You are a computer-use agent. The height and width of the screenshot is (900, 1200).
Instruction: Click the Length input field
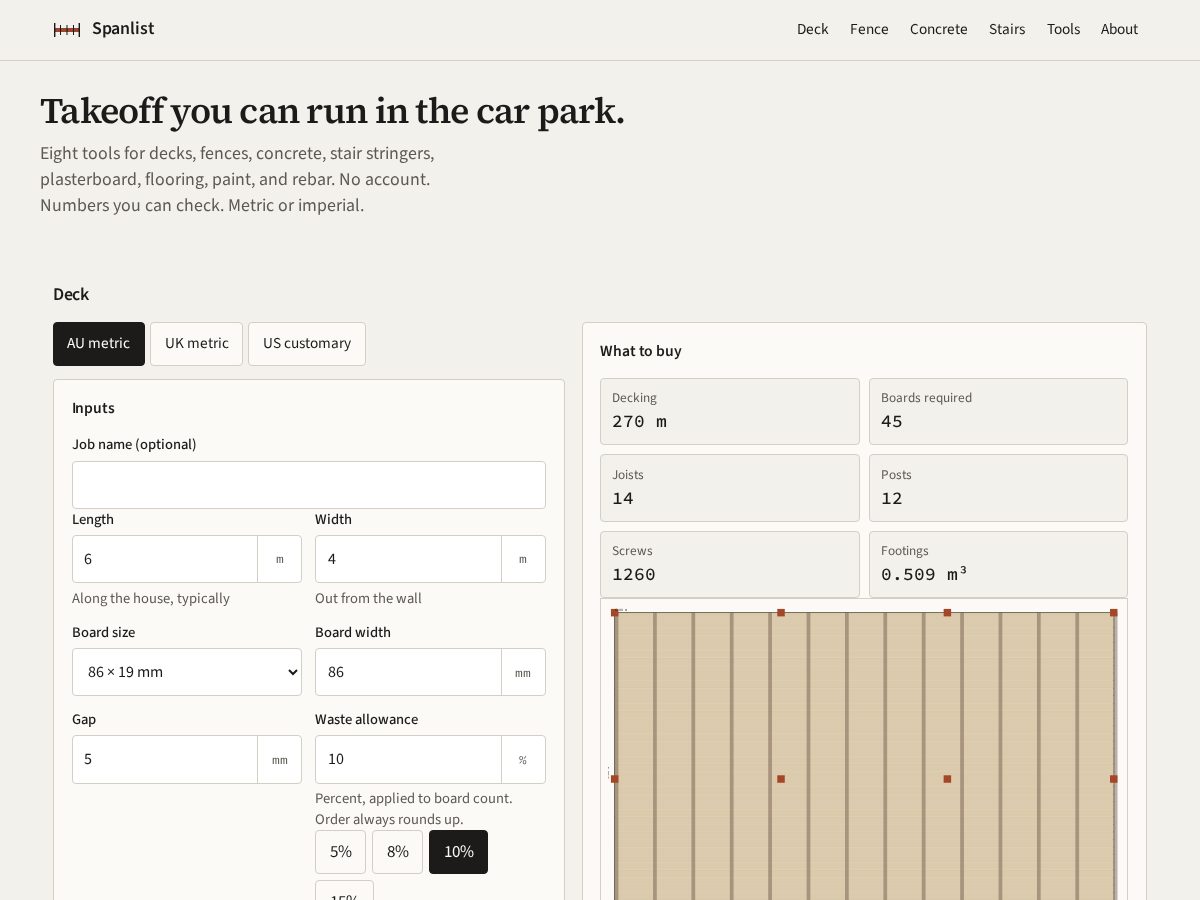[x=165, y=559]
